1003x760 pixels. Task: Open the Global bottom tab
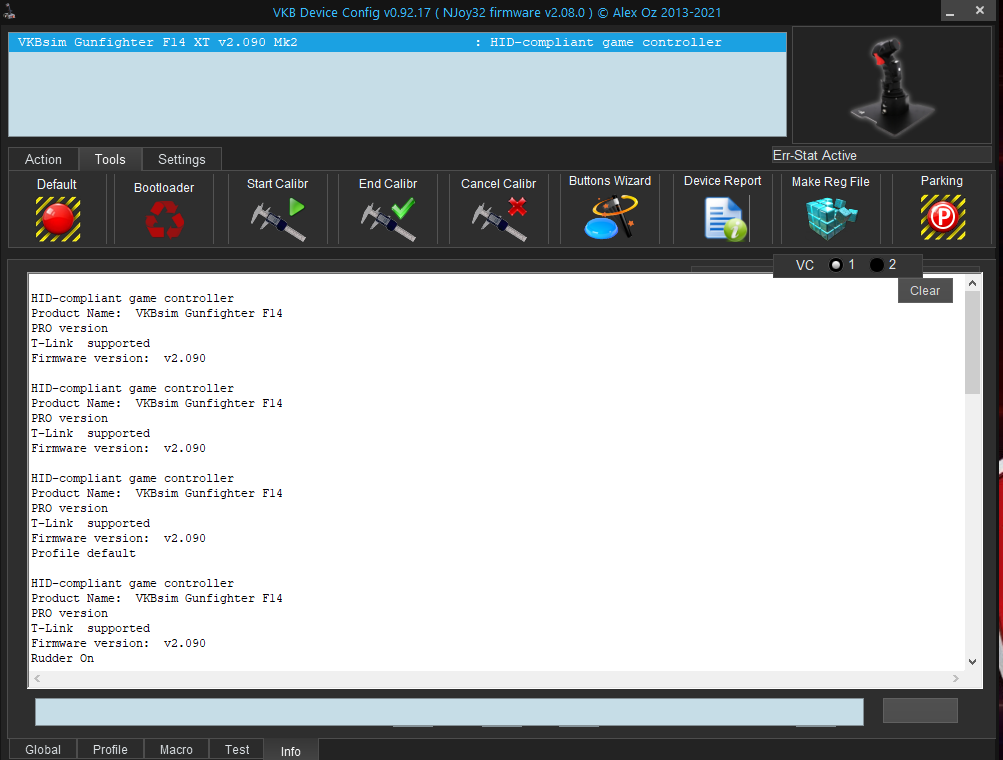(43, 749)
